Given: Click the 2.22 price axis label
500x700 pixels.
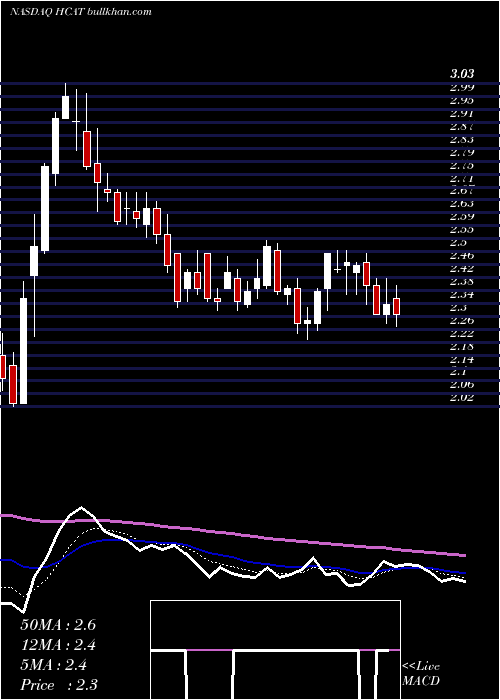Looking at the screenshot, I should point(462,333).
